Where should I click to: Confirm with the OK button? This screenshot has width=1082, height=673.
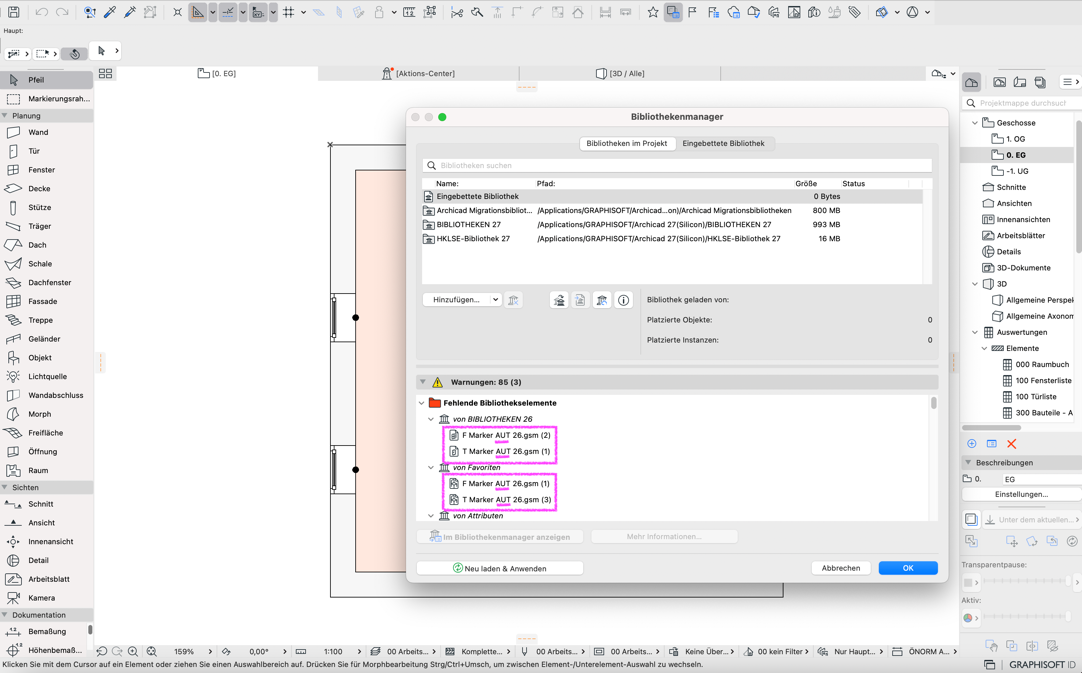tap(908, 568)
